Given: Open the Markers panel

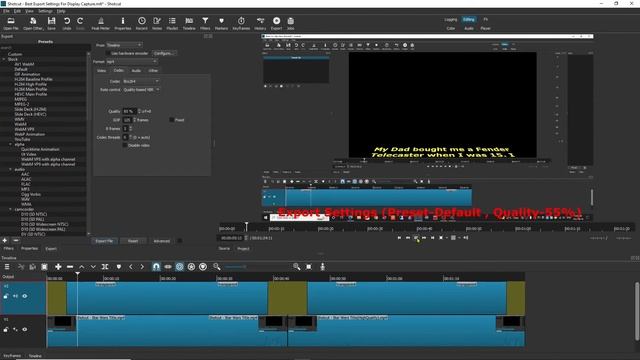Looking at the screenshot, I should (x=221, y=23).
